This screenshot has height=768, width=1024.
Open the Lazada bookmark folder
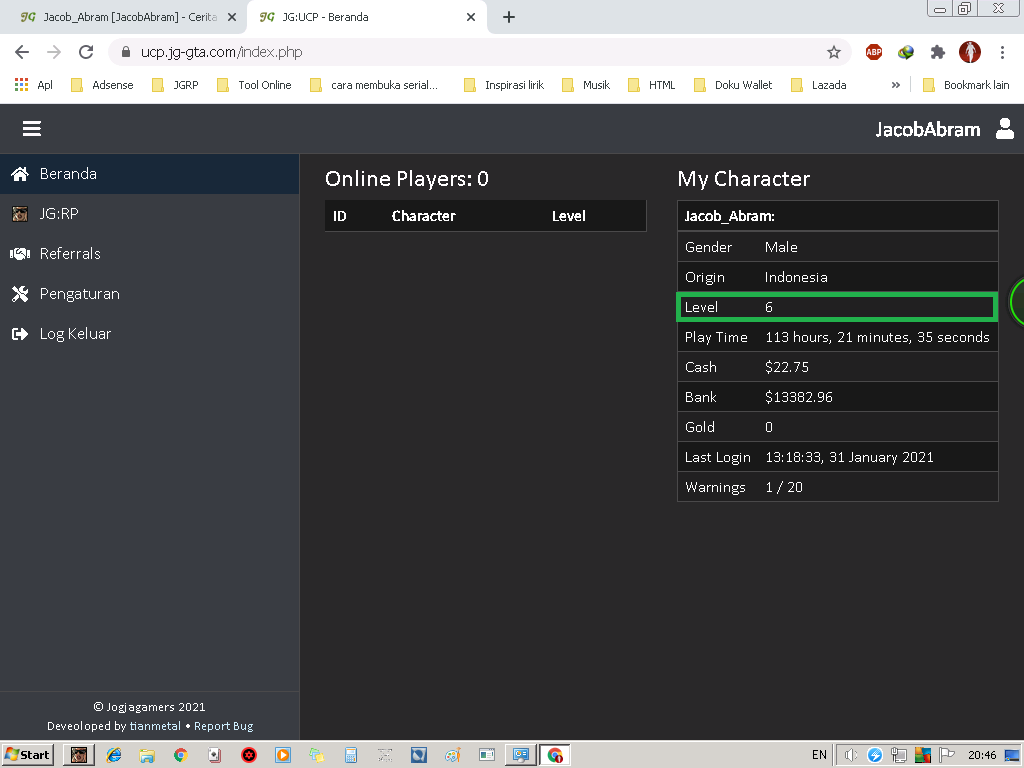818,85
